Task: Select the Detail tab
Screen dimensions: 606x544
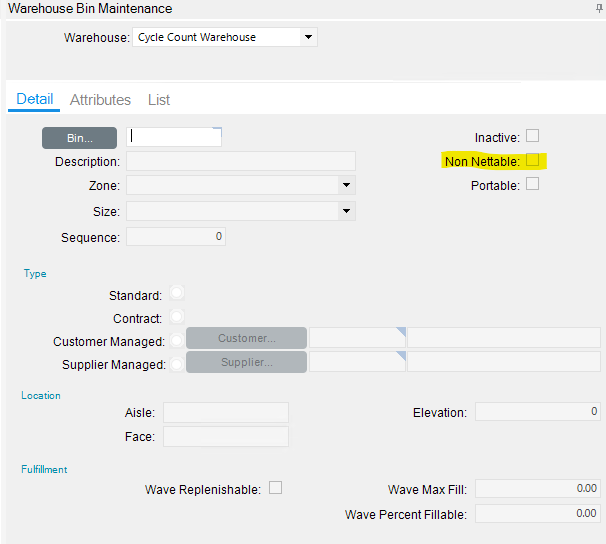Action: point(35,99)
